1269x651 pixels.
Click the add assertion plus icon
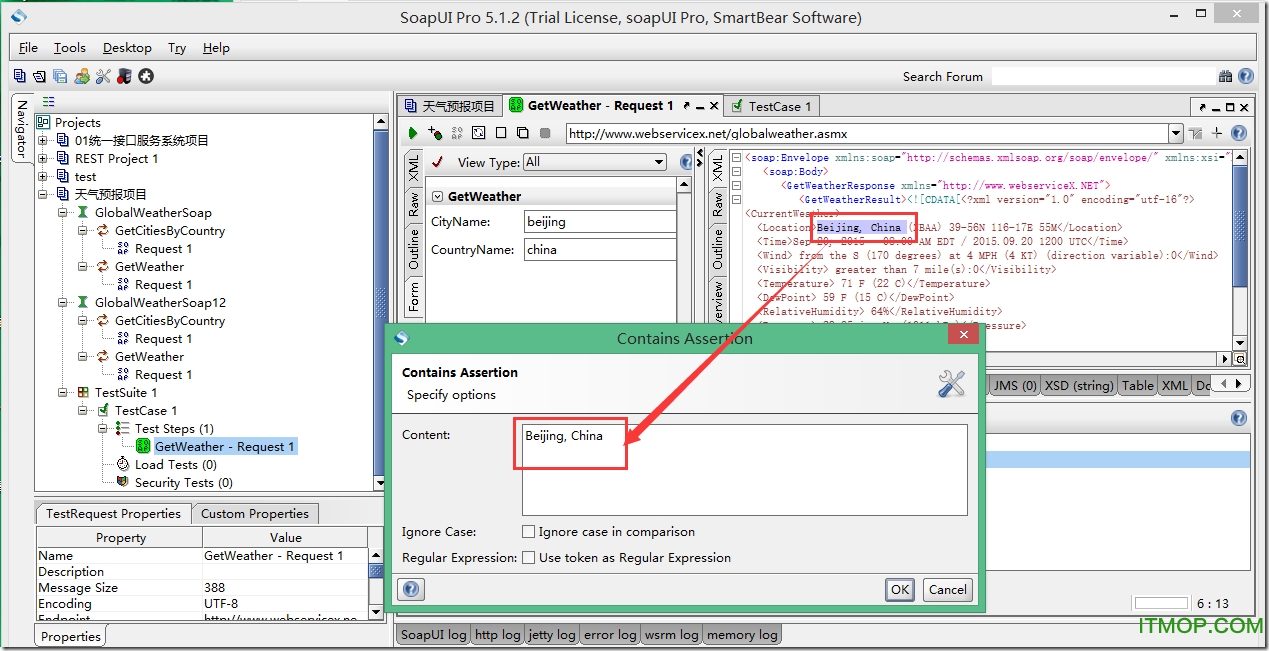[x=435, y=133]
